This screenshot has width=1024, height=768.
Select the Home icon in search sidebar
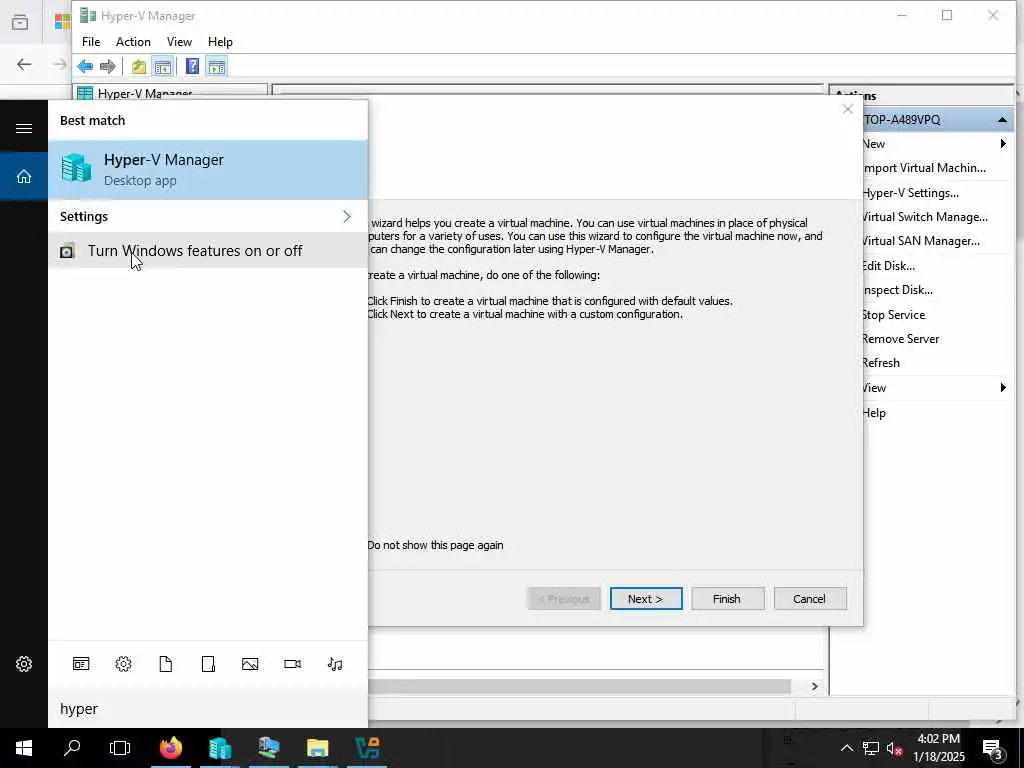pos(24,176)
